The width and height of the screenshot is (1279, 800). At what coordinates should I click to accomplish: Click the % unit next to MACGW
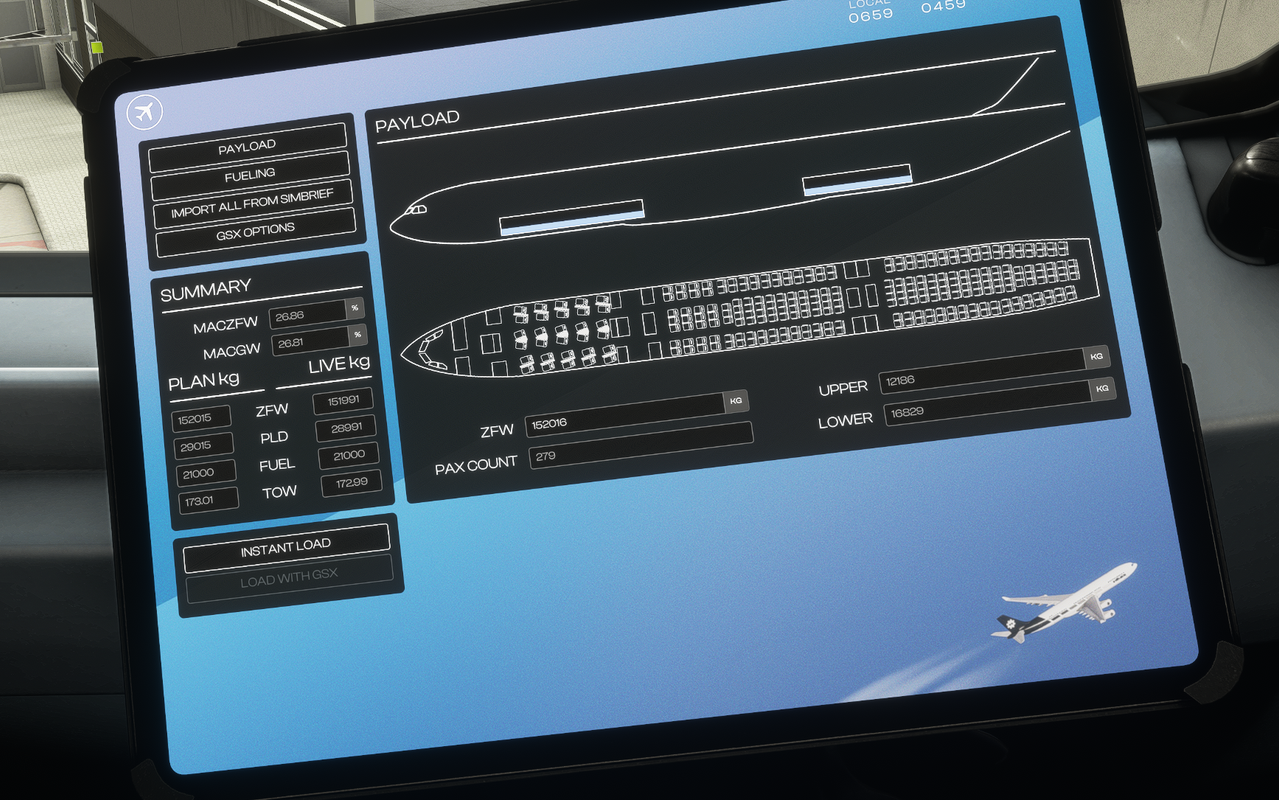pos(357,334)
